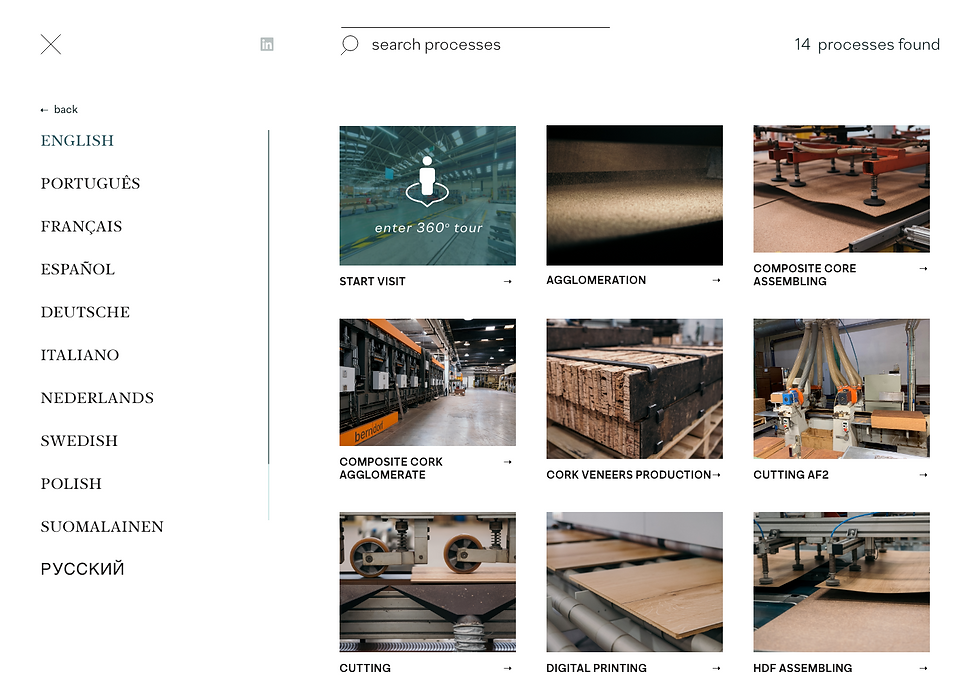Click the Cork Veneers Production title

pos(629,475)
